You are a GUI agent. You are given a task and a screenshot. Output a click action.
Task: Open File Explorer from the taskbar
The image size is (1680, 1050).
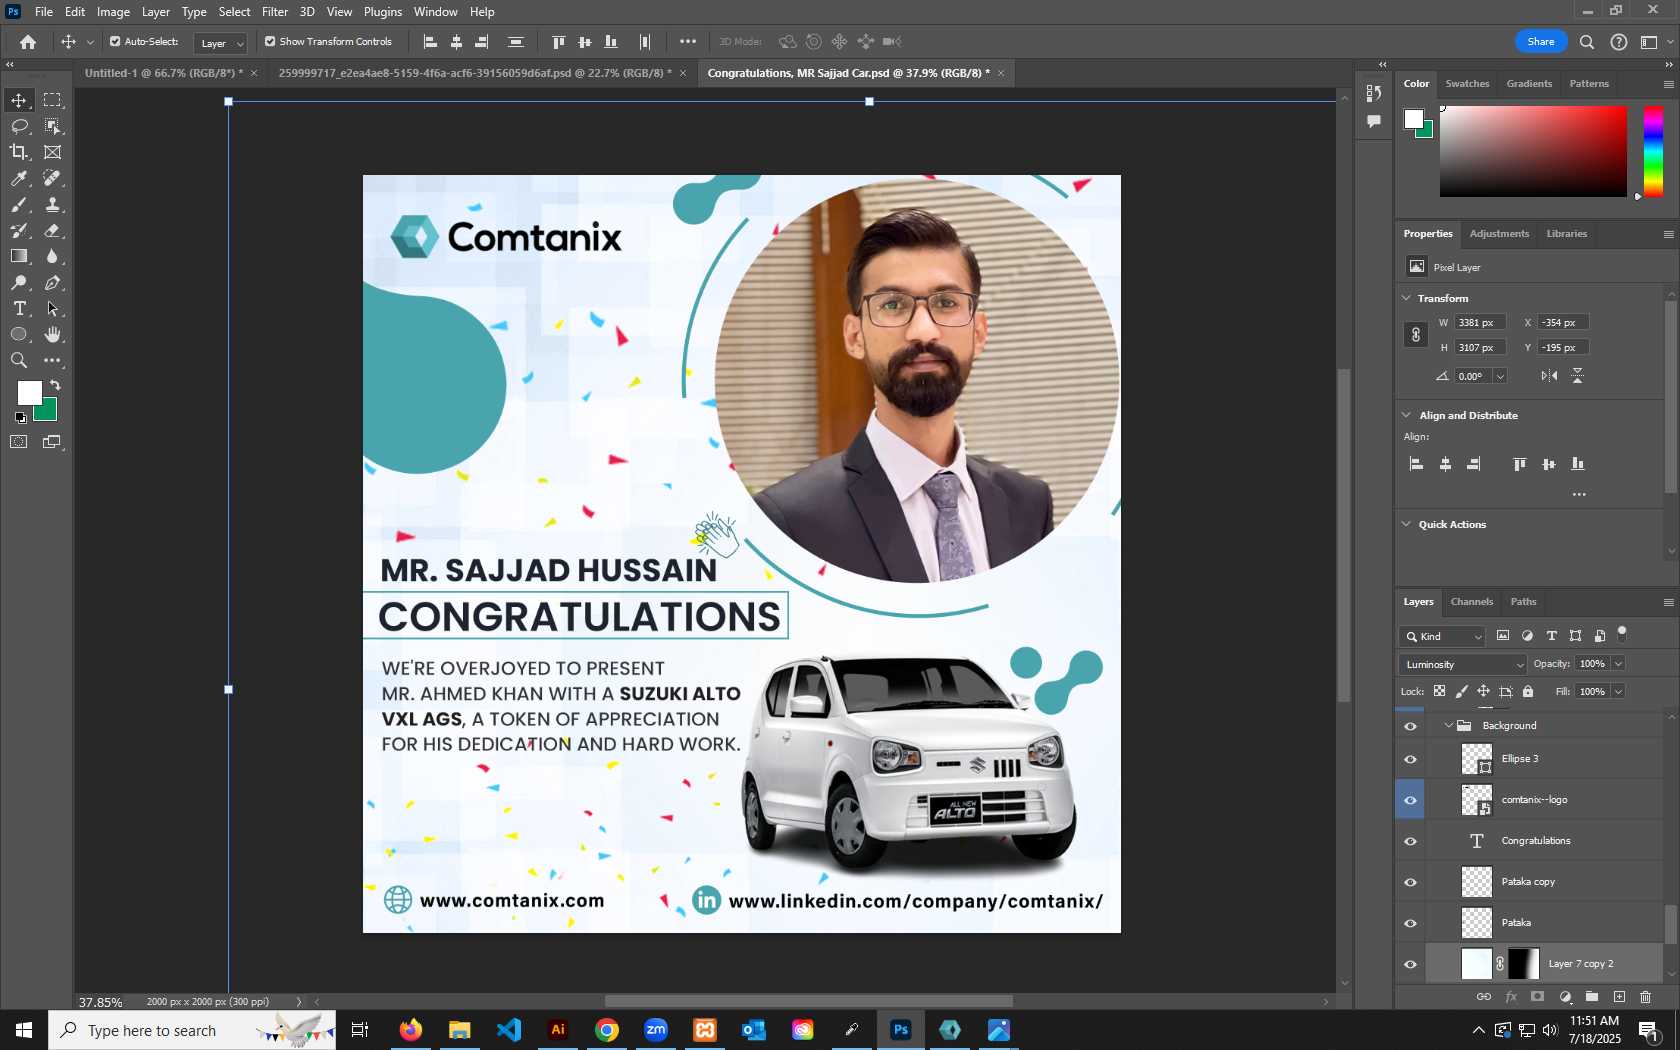coord(460,1030)
